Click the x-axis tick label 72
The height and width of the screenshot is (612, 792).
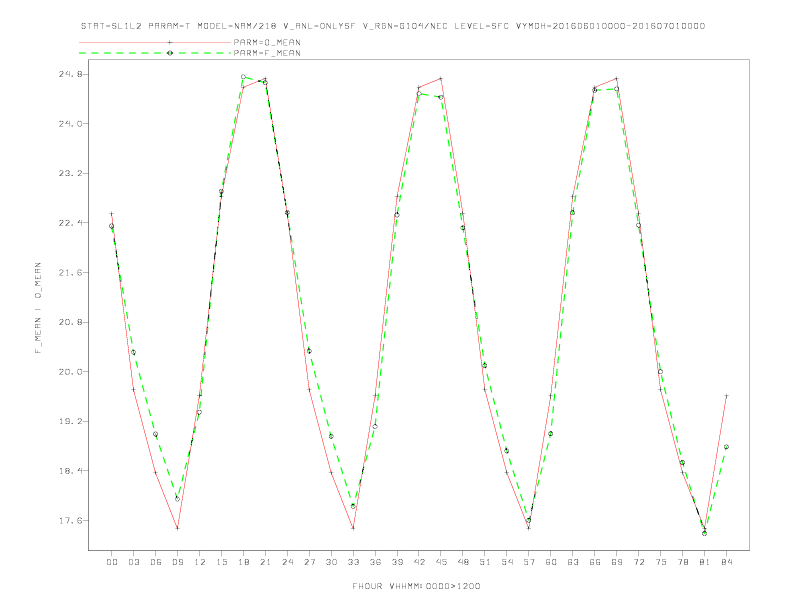coord(638,562)
